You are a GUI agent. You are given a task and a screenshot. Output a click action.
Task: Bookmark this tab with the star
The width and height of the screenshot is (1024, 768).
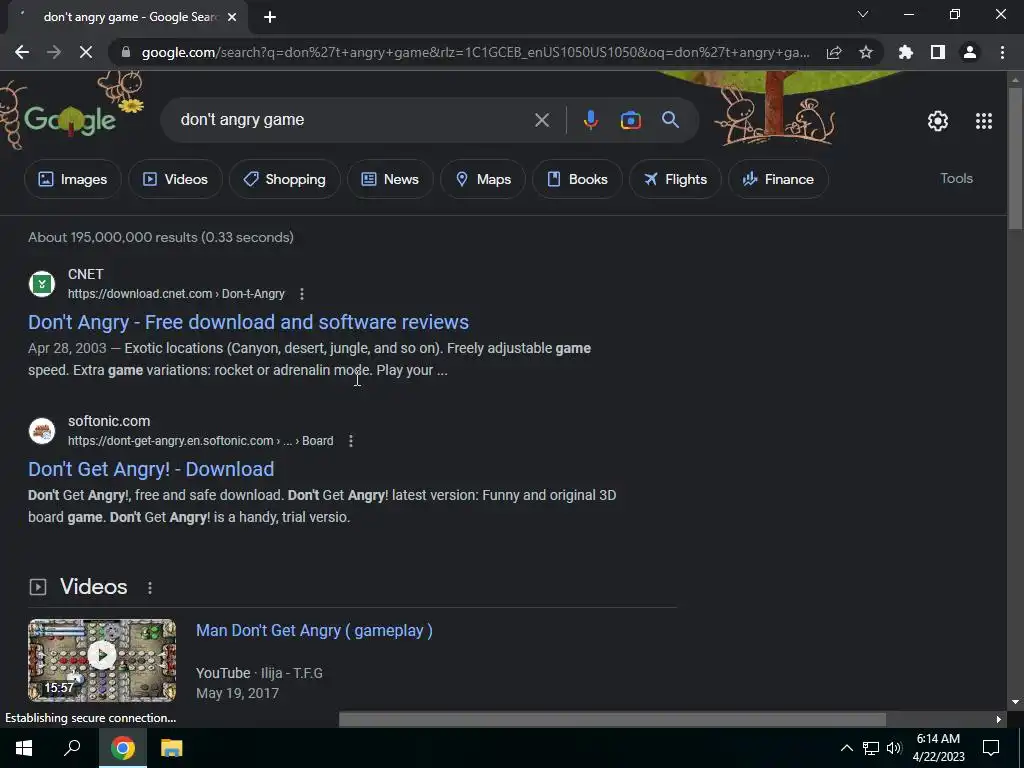[x=866, y=52]
